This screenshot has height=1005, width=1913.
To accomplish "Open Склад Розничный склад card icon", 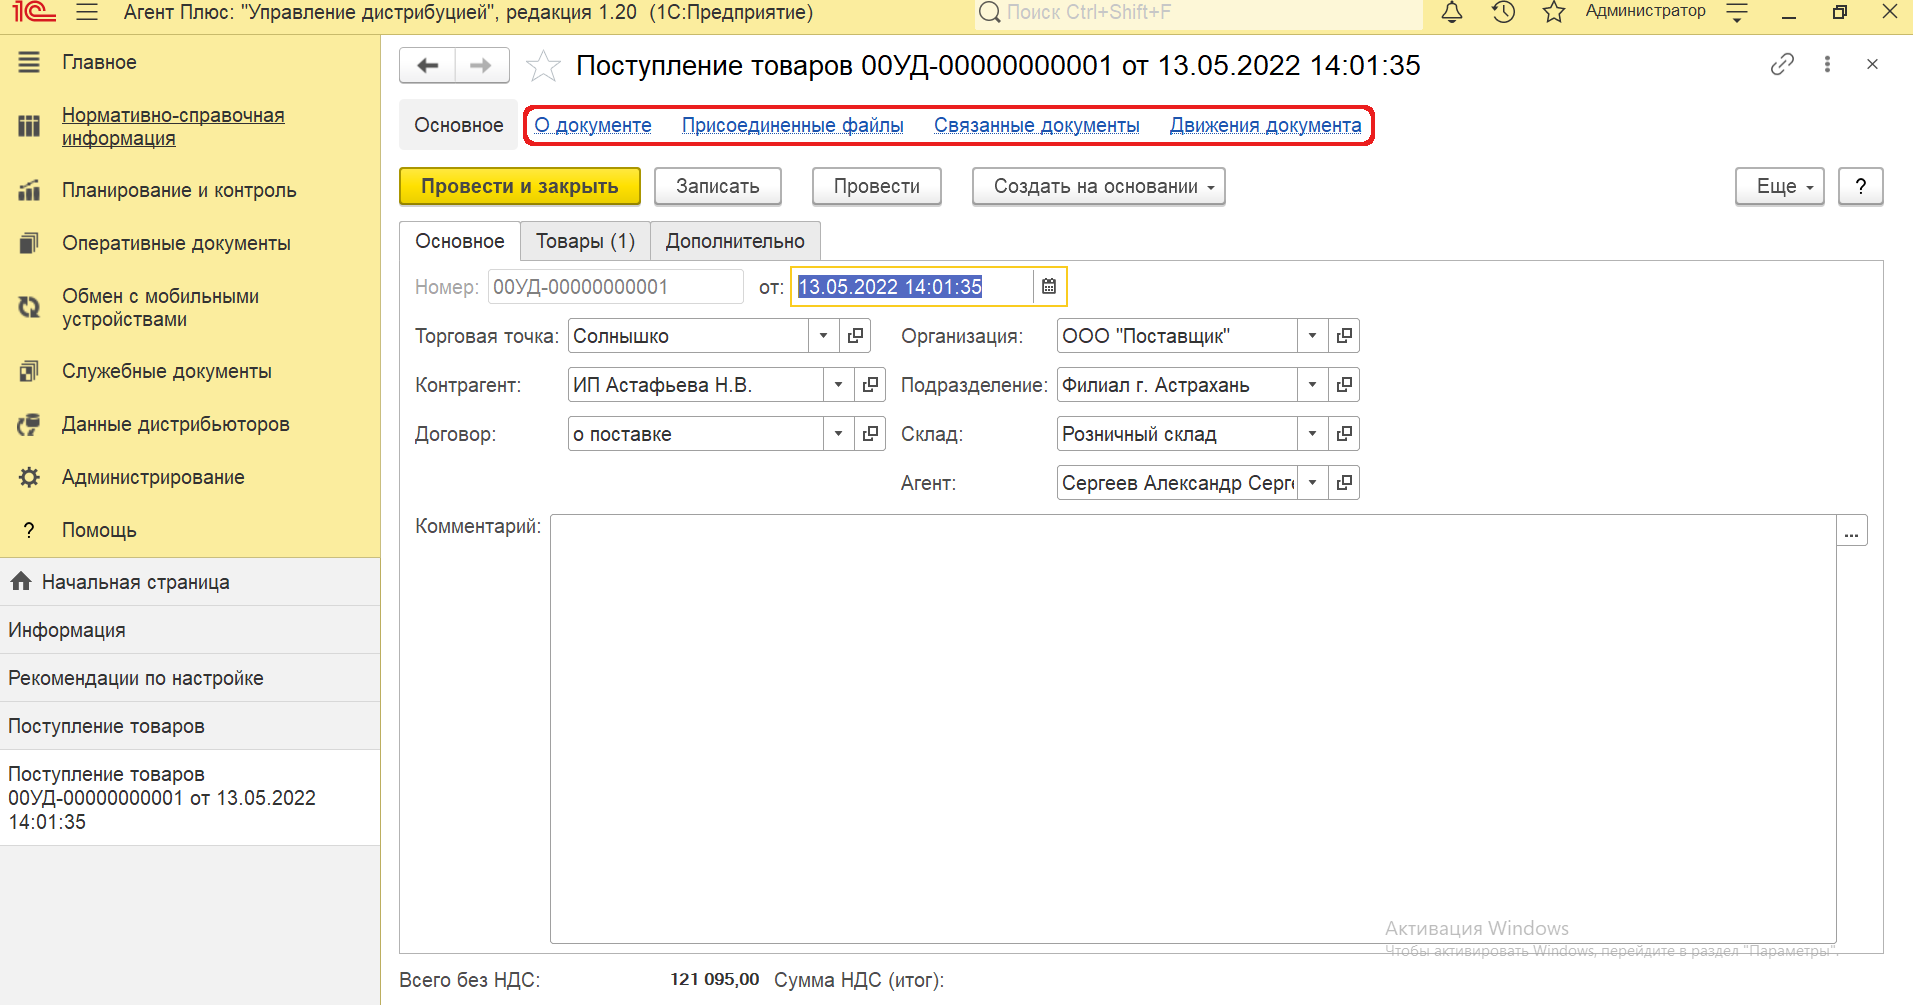I will click(1344, 434).
